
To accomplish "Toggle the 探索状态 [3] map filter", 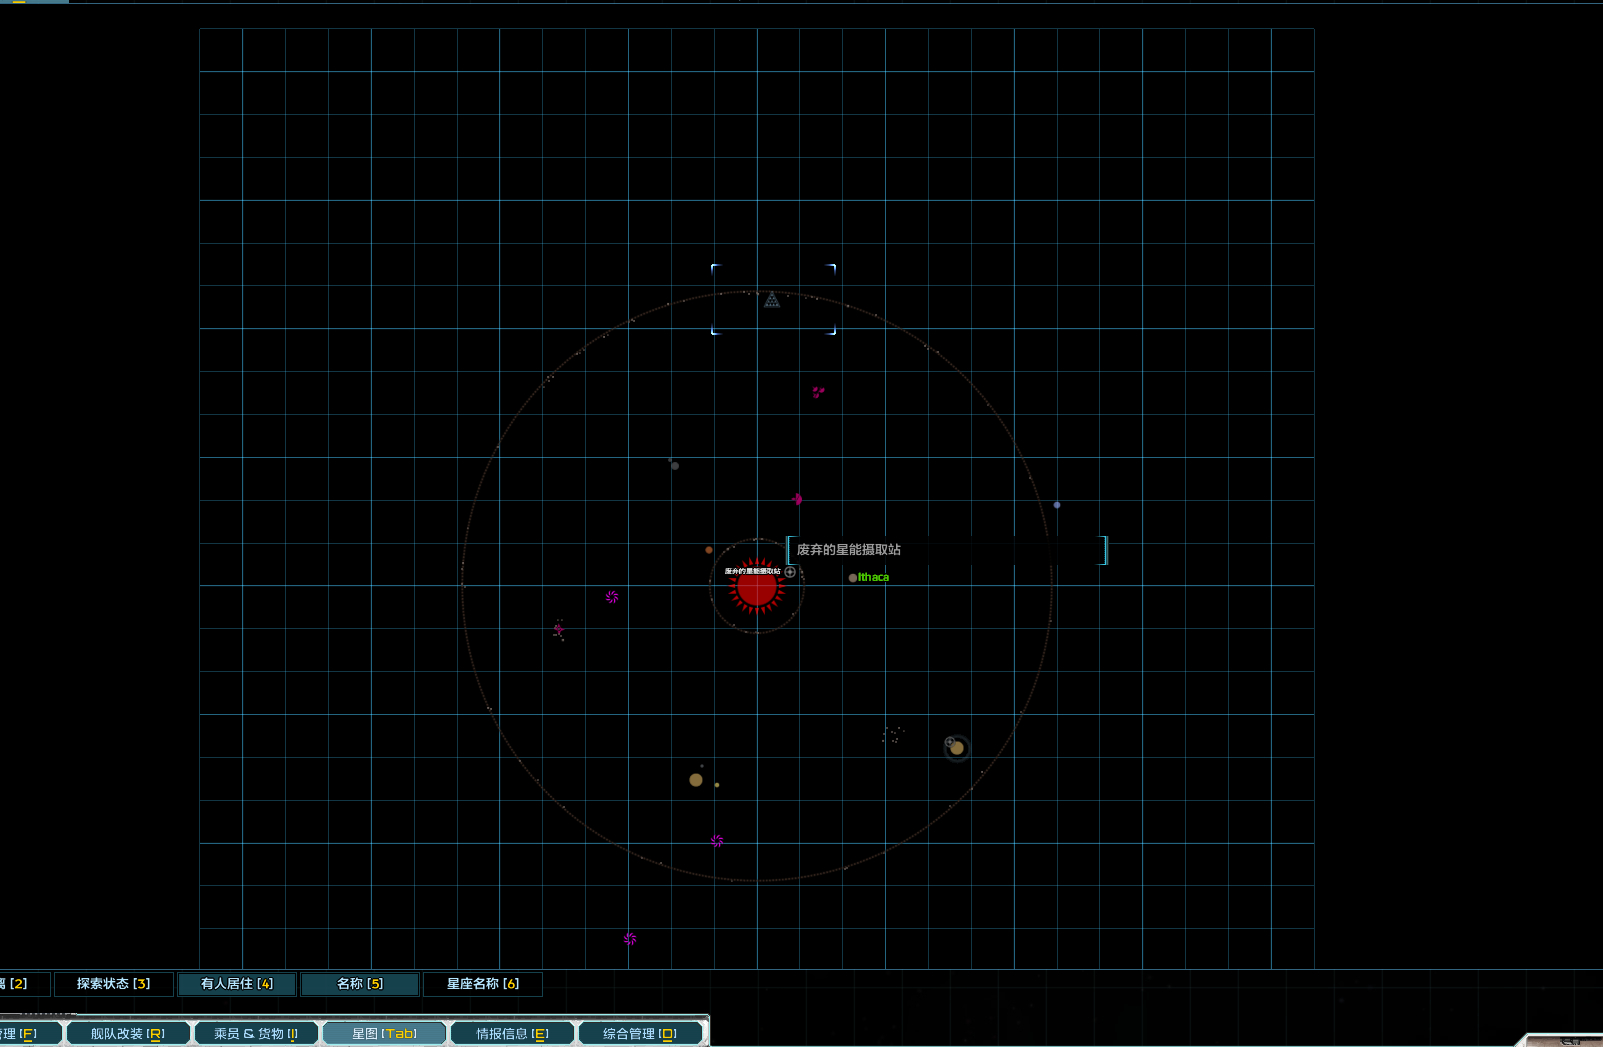I will click(113, 984).
